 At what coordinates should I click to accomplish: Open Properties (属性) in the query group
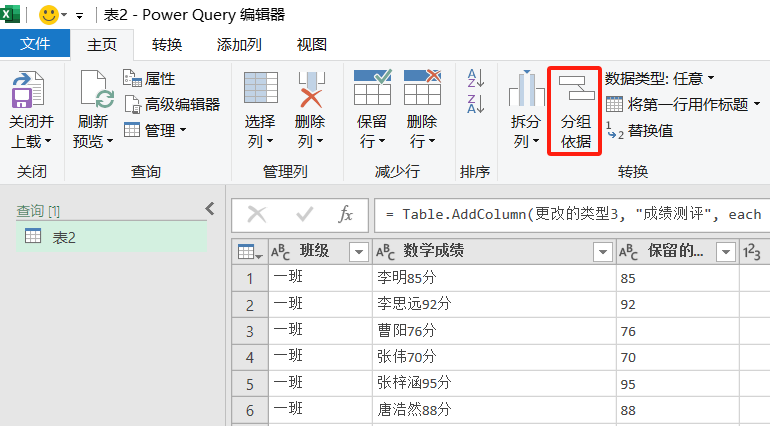149,79
